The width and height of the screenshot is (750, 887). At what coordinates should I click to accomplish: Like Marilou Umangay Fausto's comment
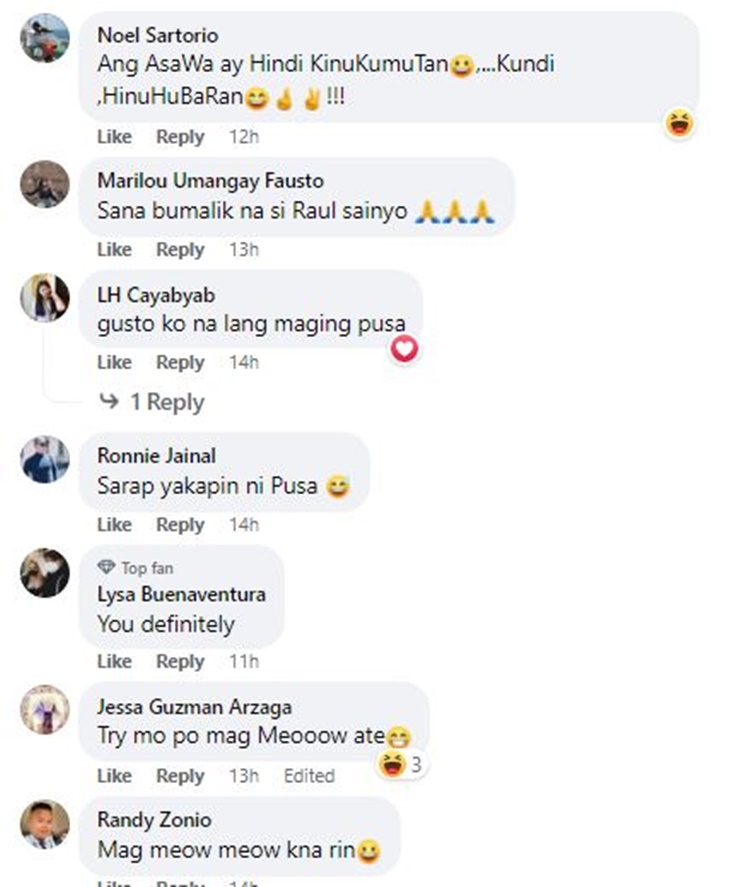(x=114, y=249)
